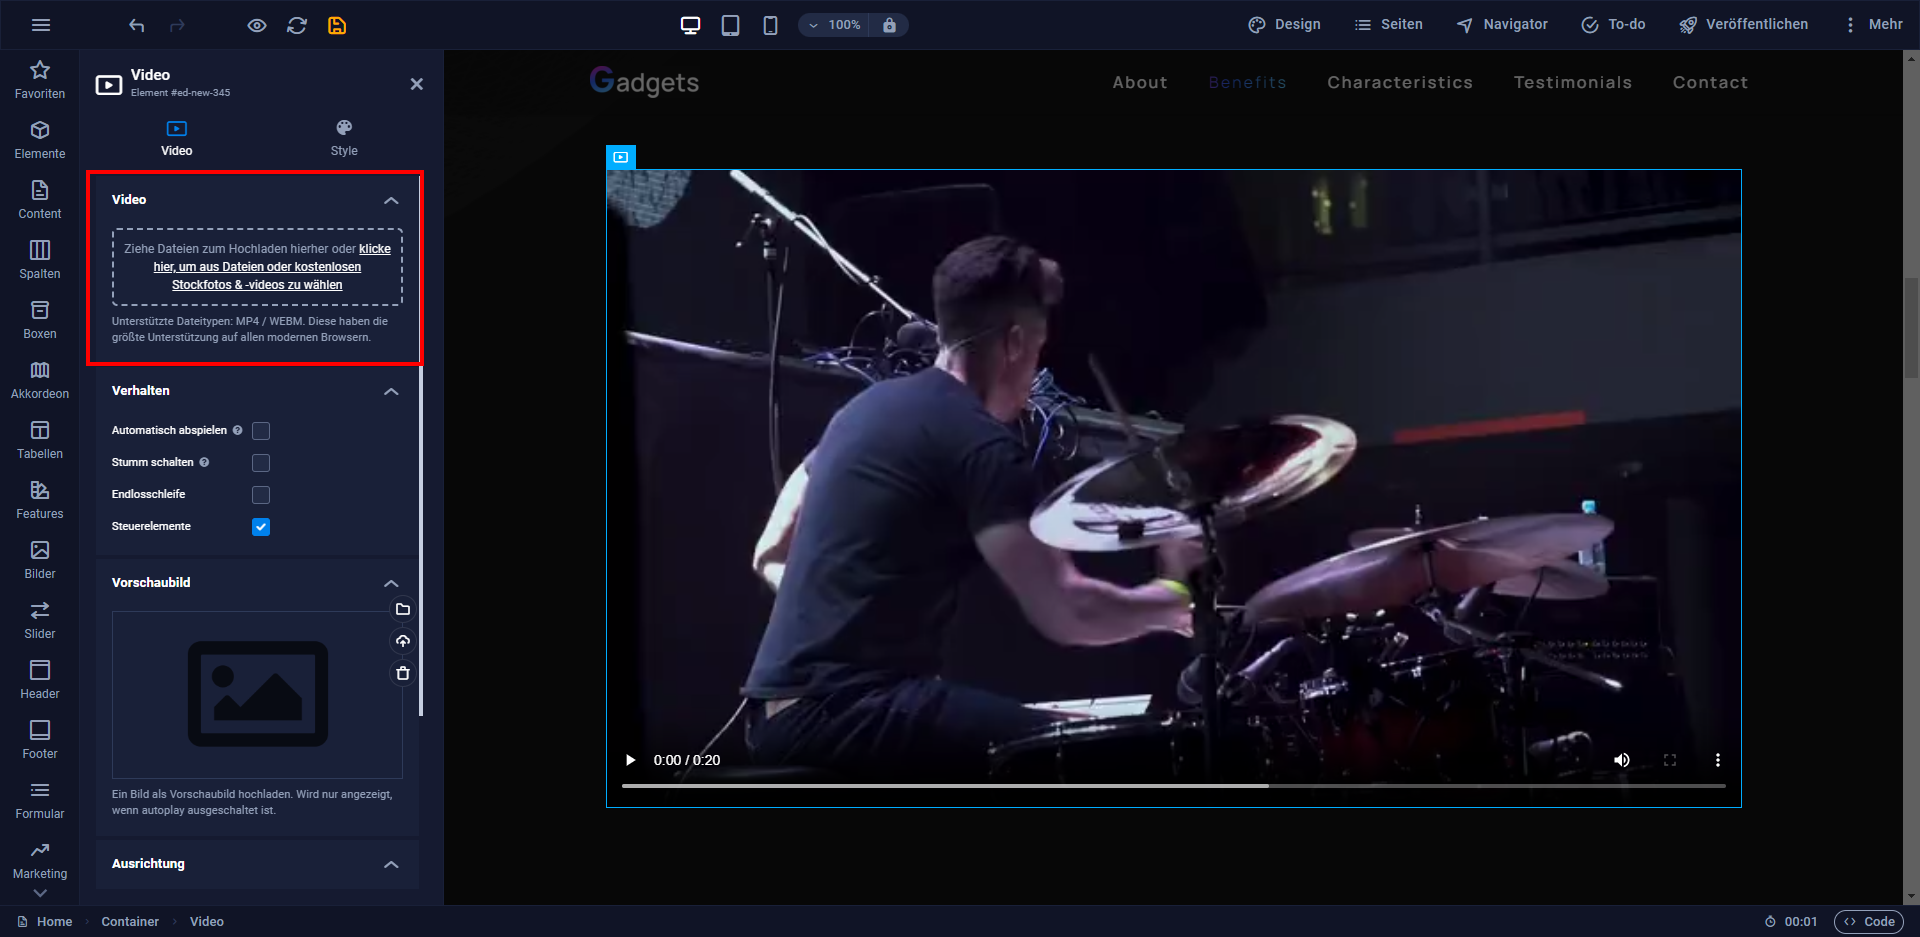Open Slider in the sidebar
The height and width of the screenshot is (937, 1920).
[x=40, y=620]
